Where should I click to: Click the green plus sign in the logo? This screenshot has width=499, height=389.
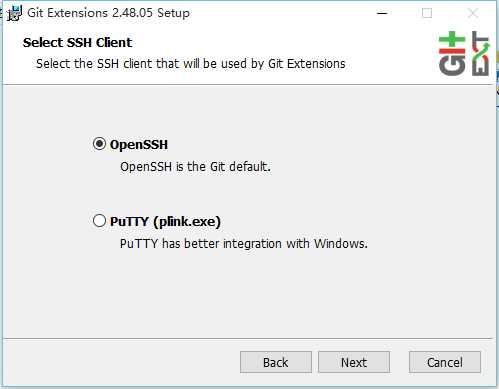click(452, 39)
